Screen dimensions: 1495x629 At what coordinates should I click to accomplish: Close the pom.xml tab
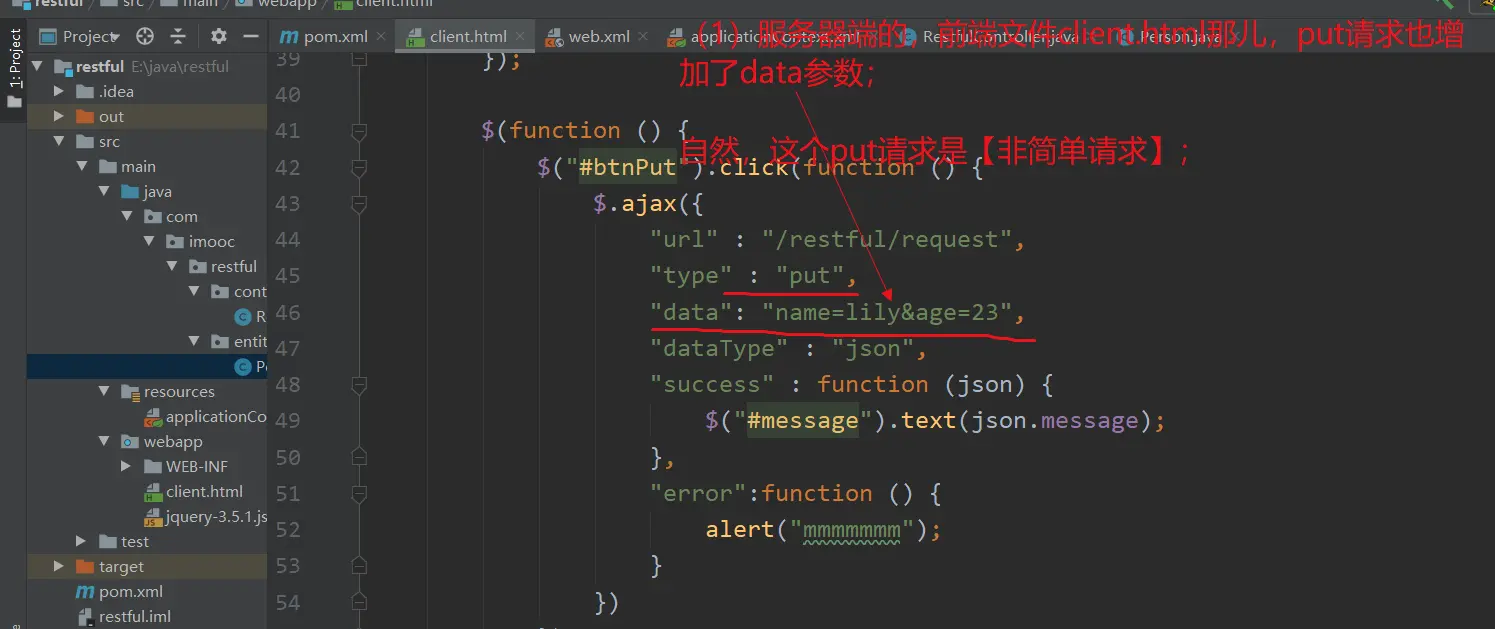click(382, 37)
